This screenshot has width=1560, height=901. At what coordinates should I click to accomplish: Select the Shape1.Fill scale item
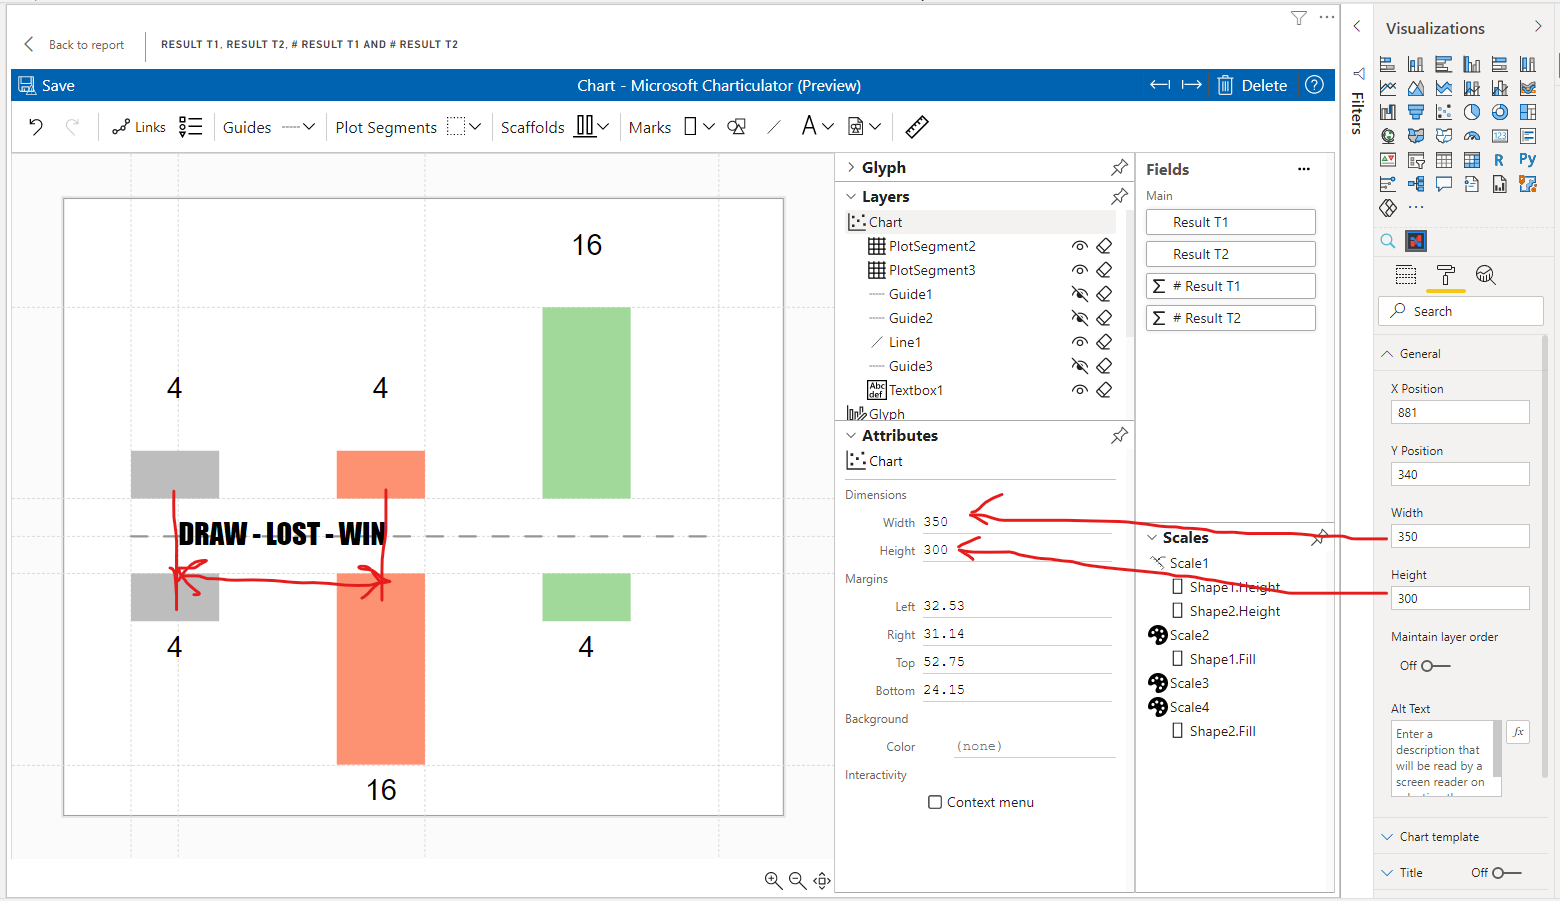1213,659
